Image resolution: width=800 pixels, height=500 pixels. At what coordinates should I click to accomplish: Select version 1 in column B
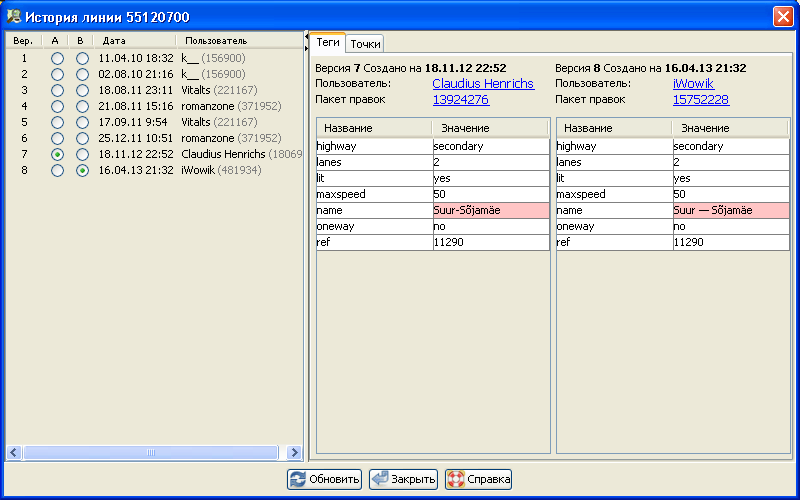[x=82, y=59]
